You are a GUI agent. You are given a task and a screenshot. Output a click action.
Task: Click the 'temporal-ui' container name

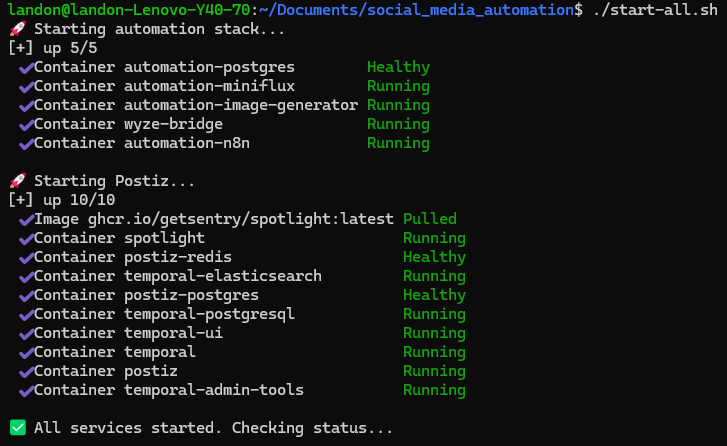173,333
